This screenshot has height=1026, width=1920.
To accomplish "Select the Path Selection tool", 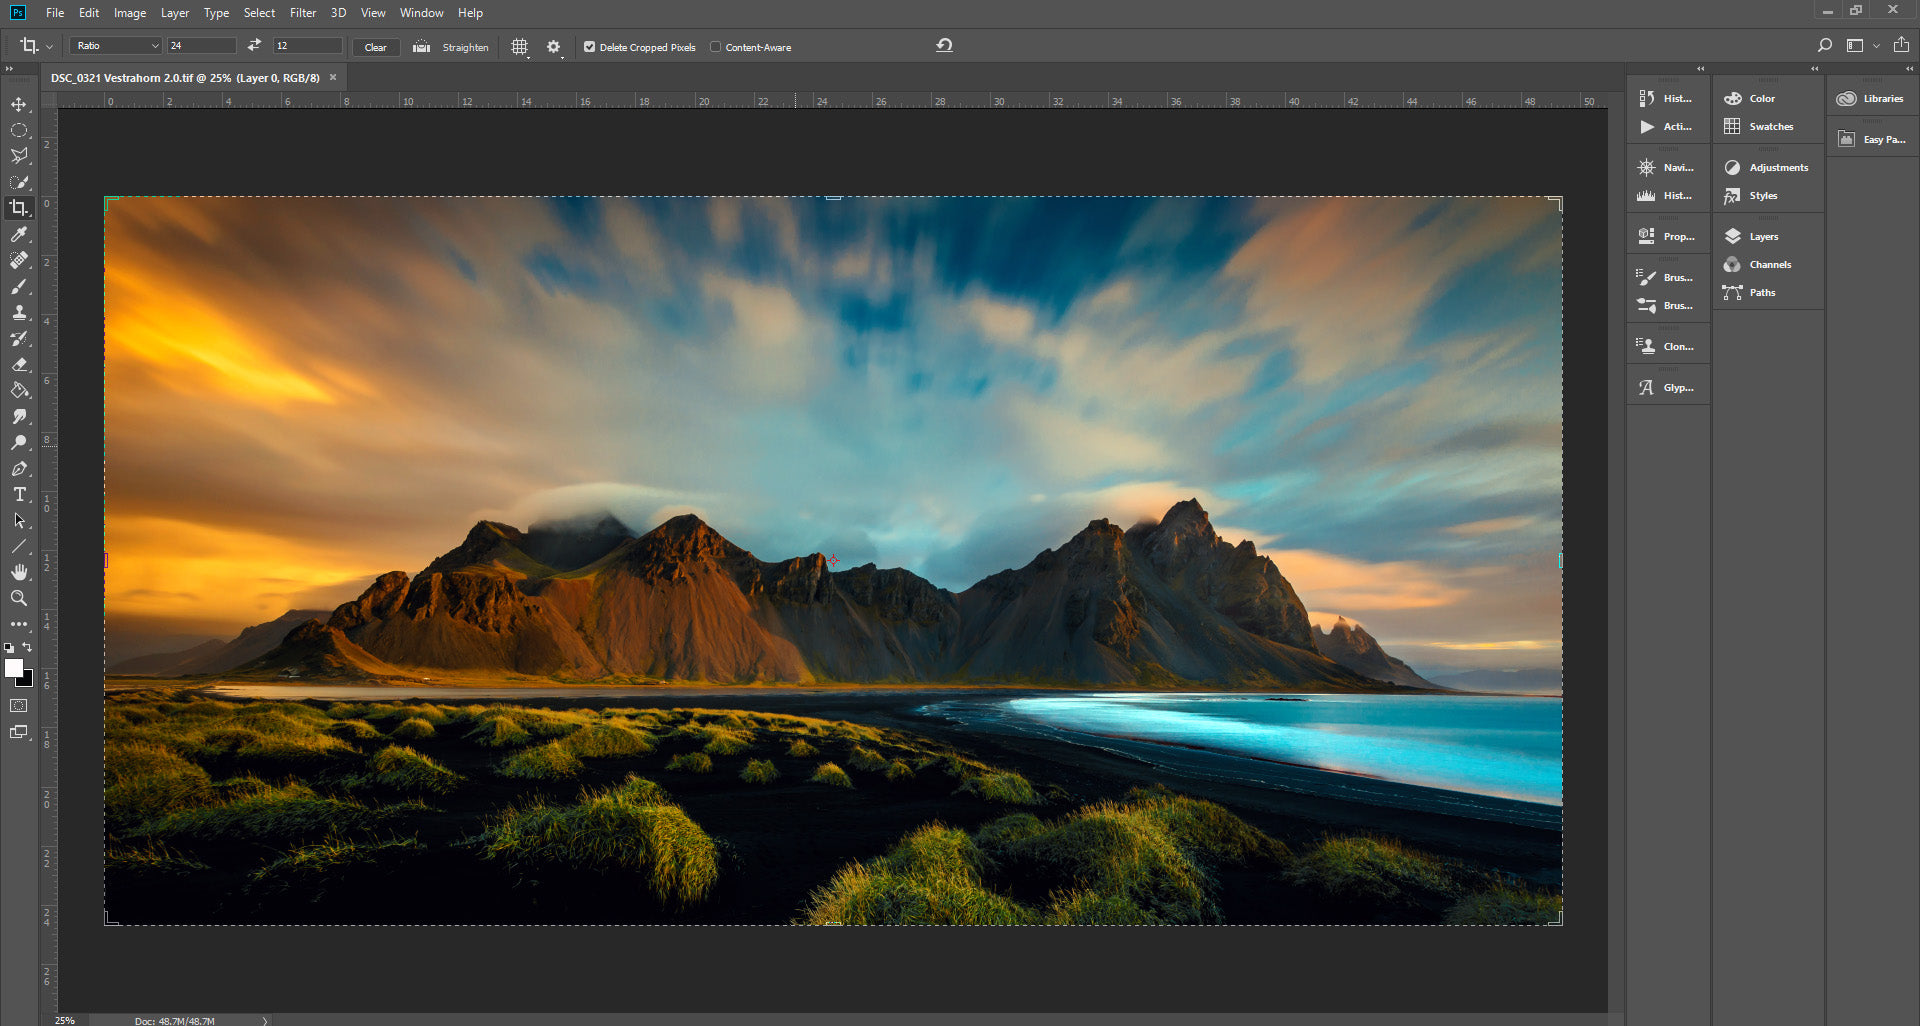I will [x=19, y=520].
